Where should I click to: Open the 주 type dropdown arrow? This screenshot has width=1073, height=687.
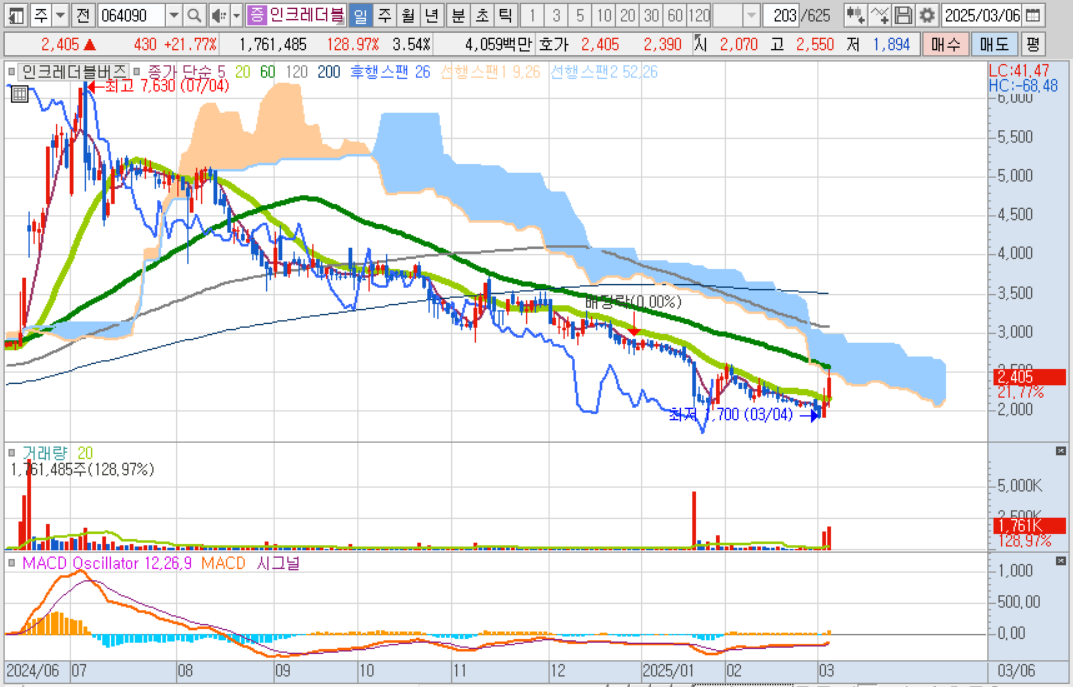[x=60, y=14]
